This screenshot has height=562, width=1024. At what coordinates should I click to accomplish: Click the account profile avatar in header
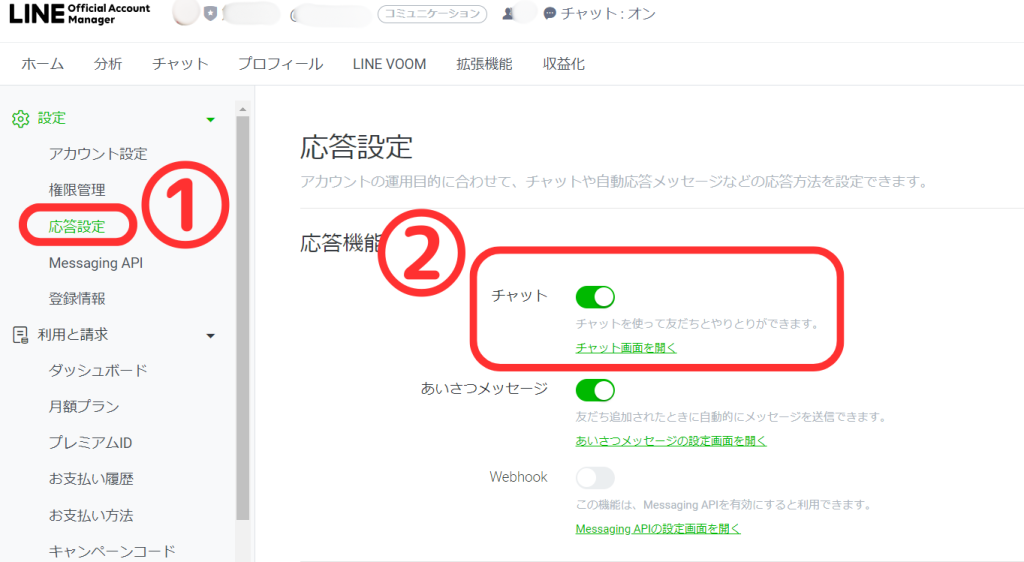point(185,13)
